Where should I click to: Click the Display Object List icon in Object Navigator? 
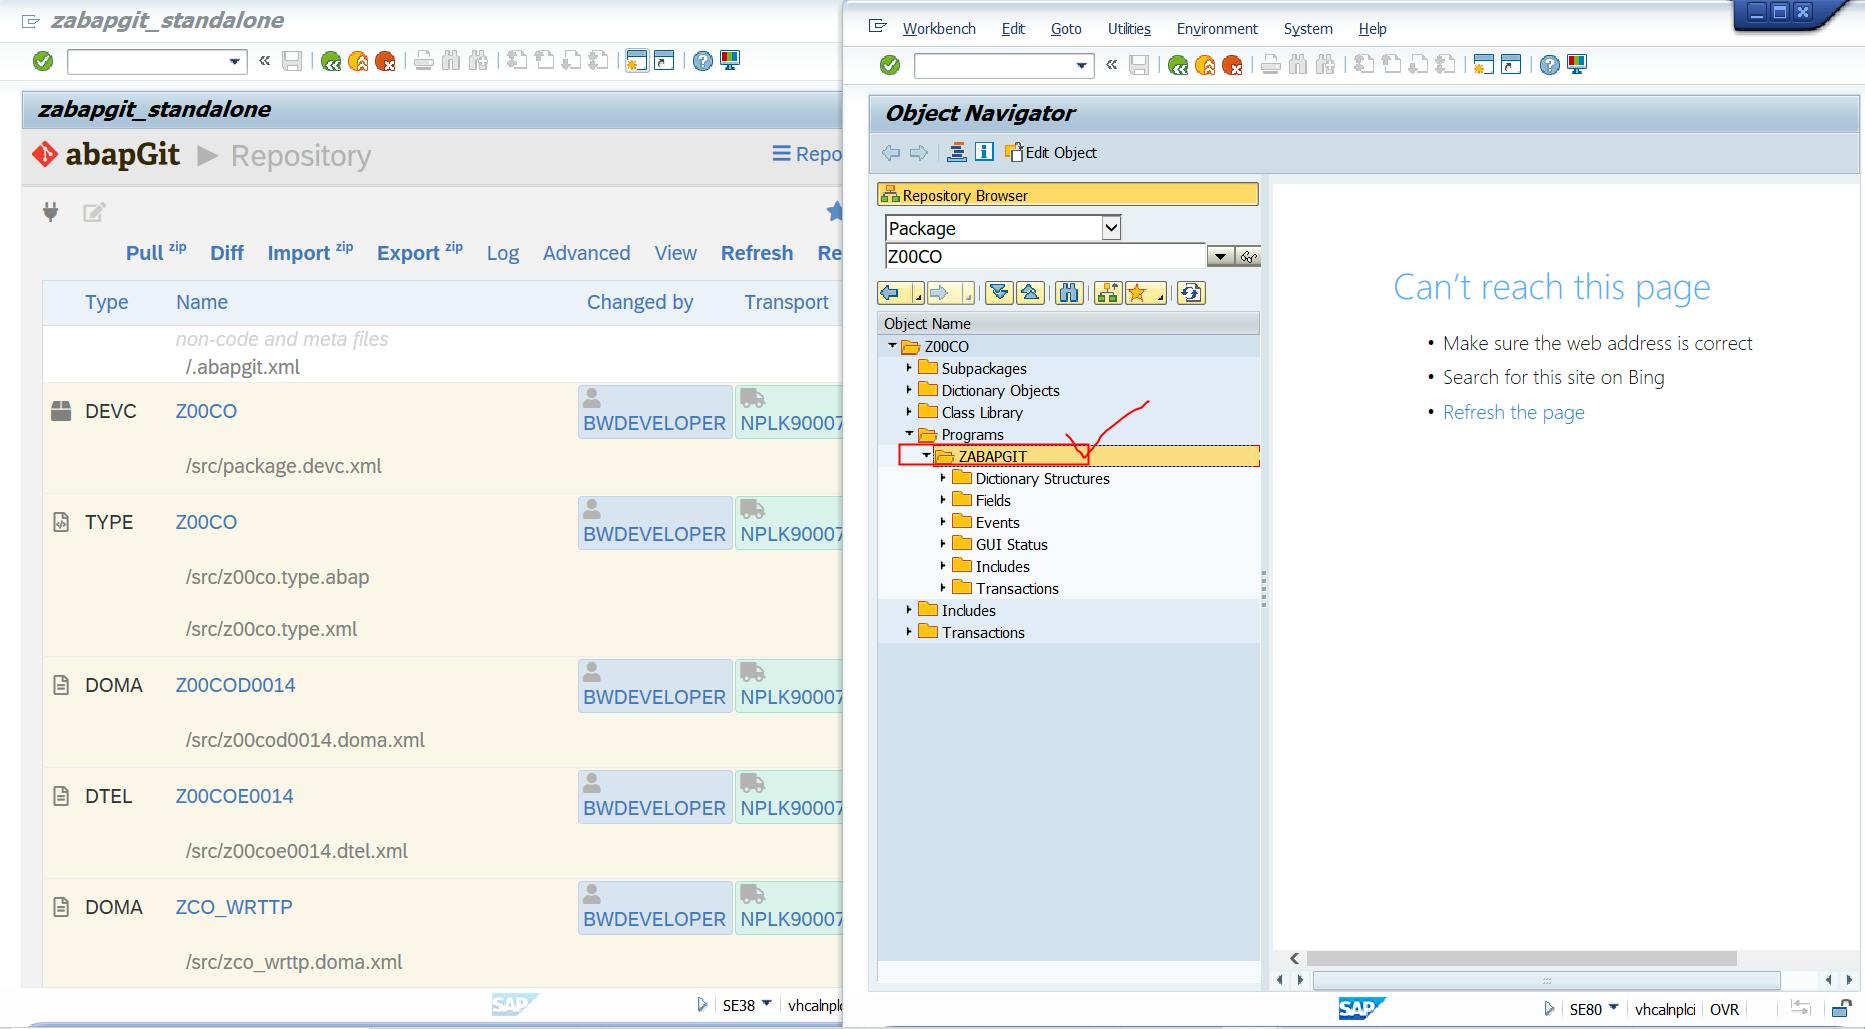click(957, 152)
